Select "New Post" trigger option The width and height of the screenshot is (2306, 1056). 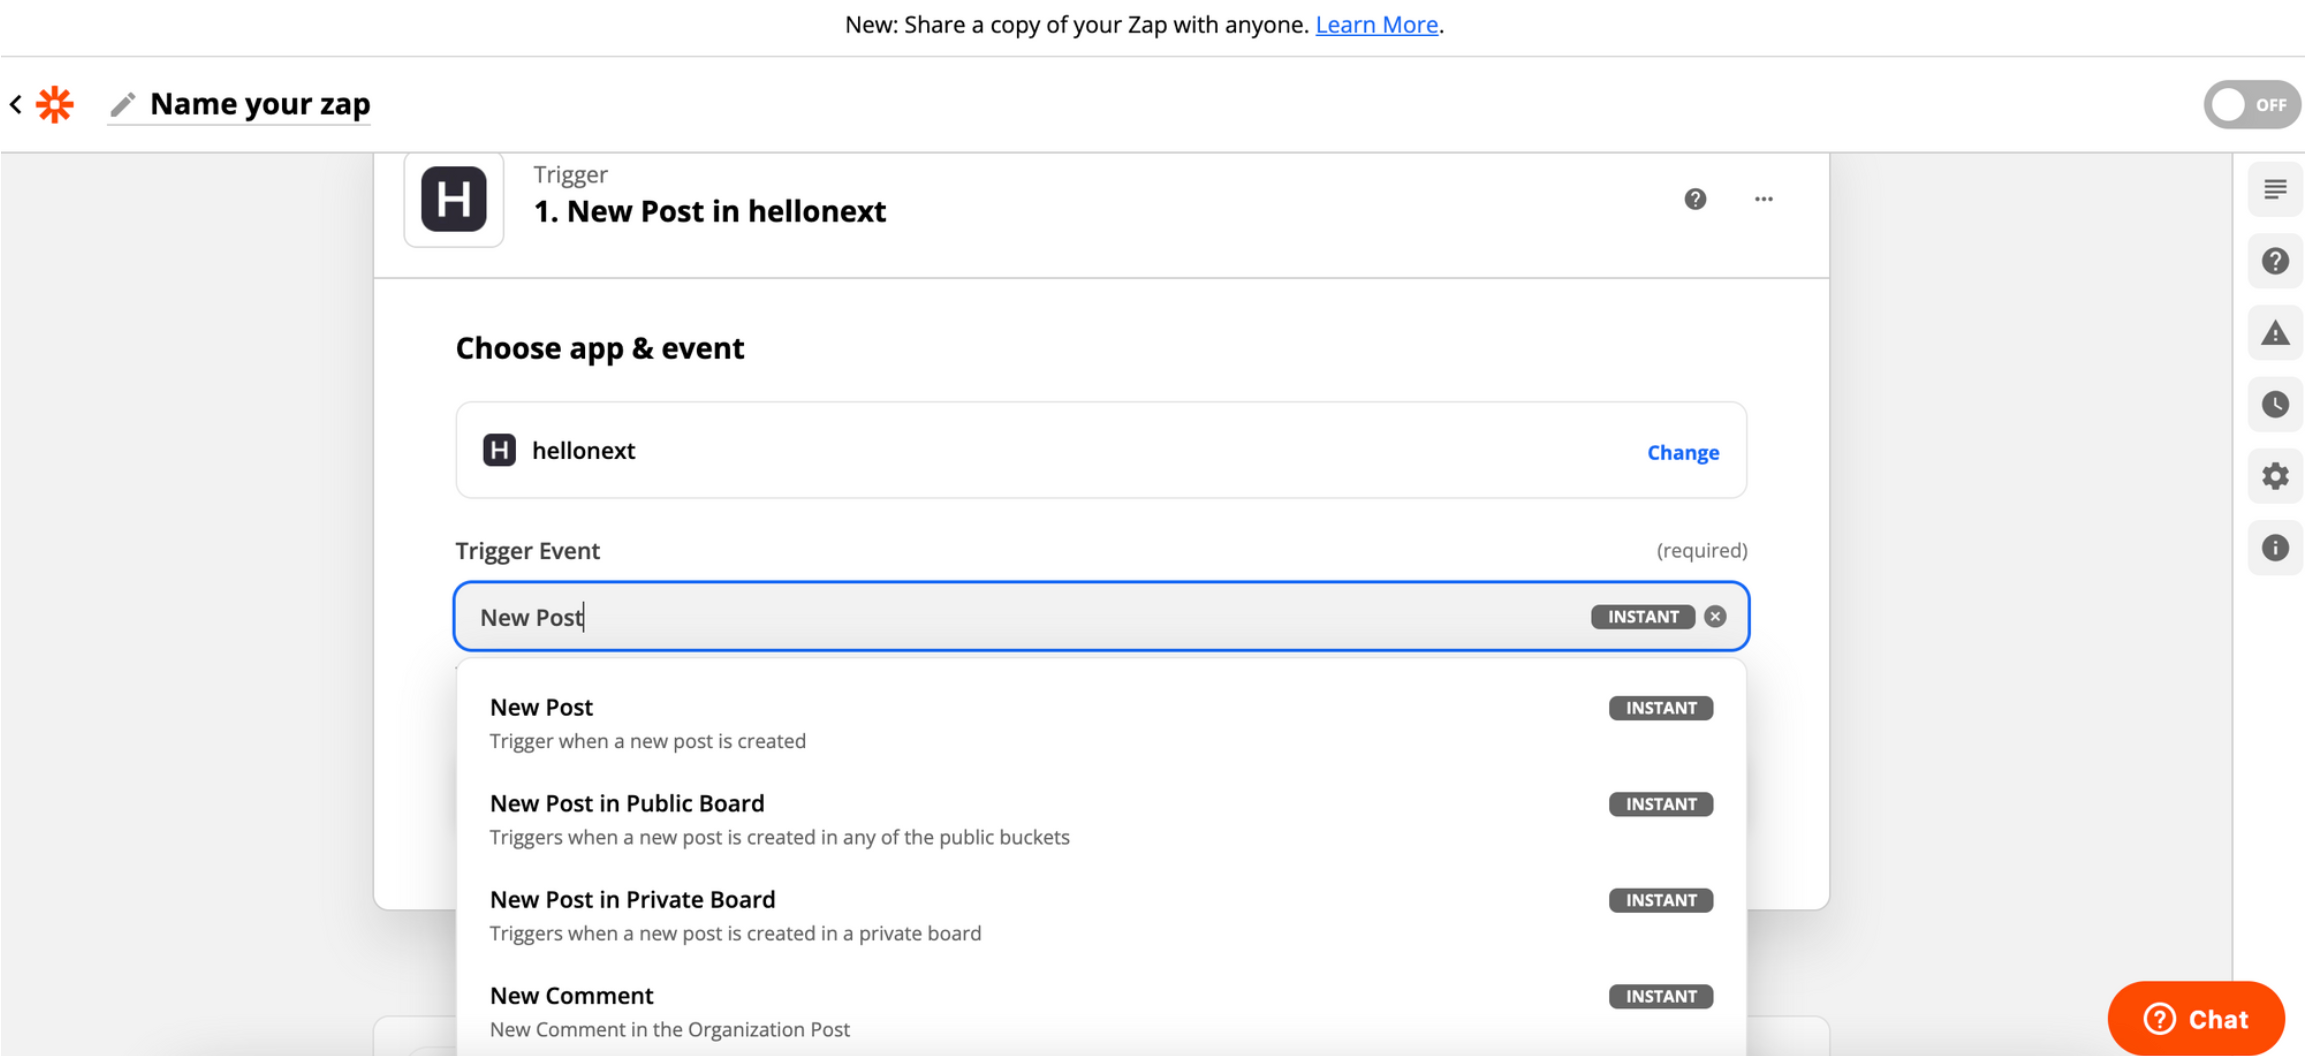(x=1101, y=722)
